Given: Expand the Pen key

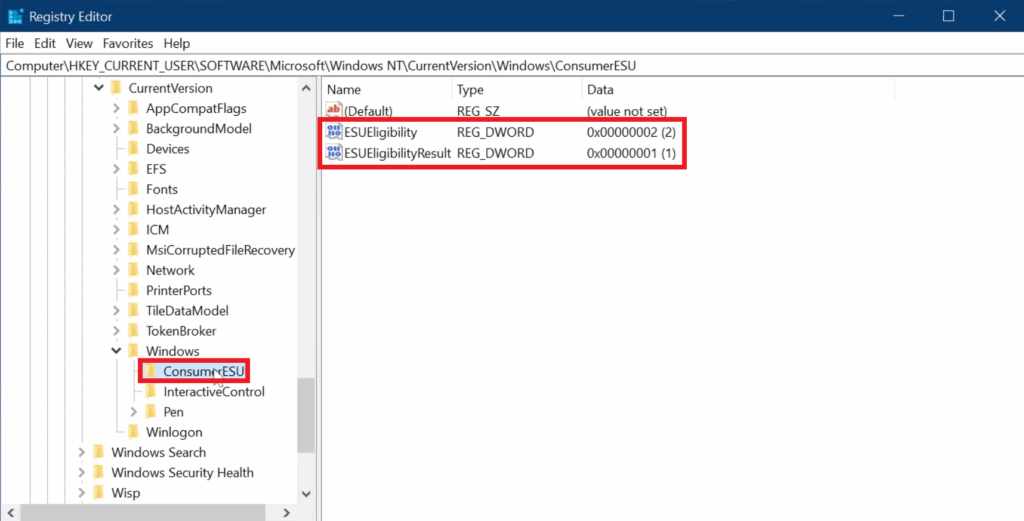Looking at the screenshot, I should [135, 412].
